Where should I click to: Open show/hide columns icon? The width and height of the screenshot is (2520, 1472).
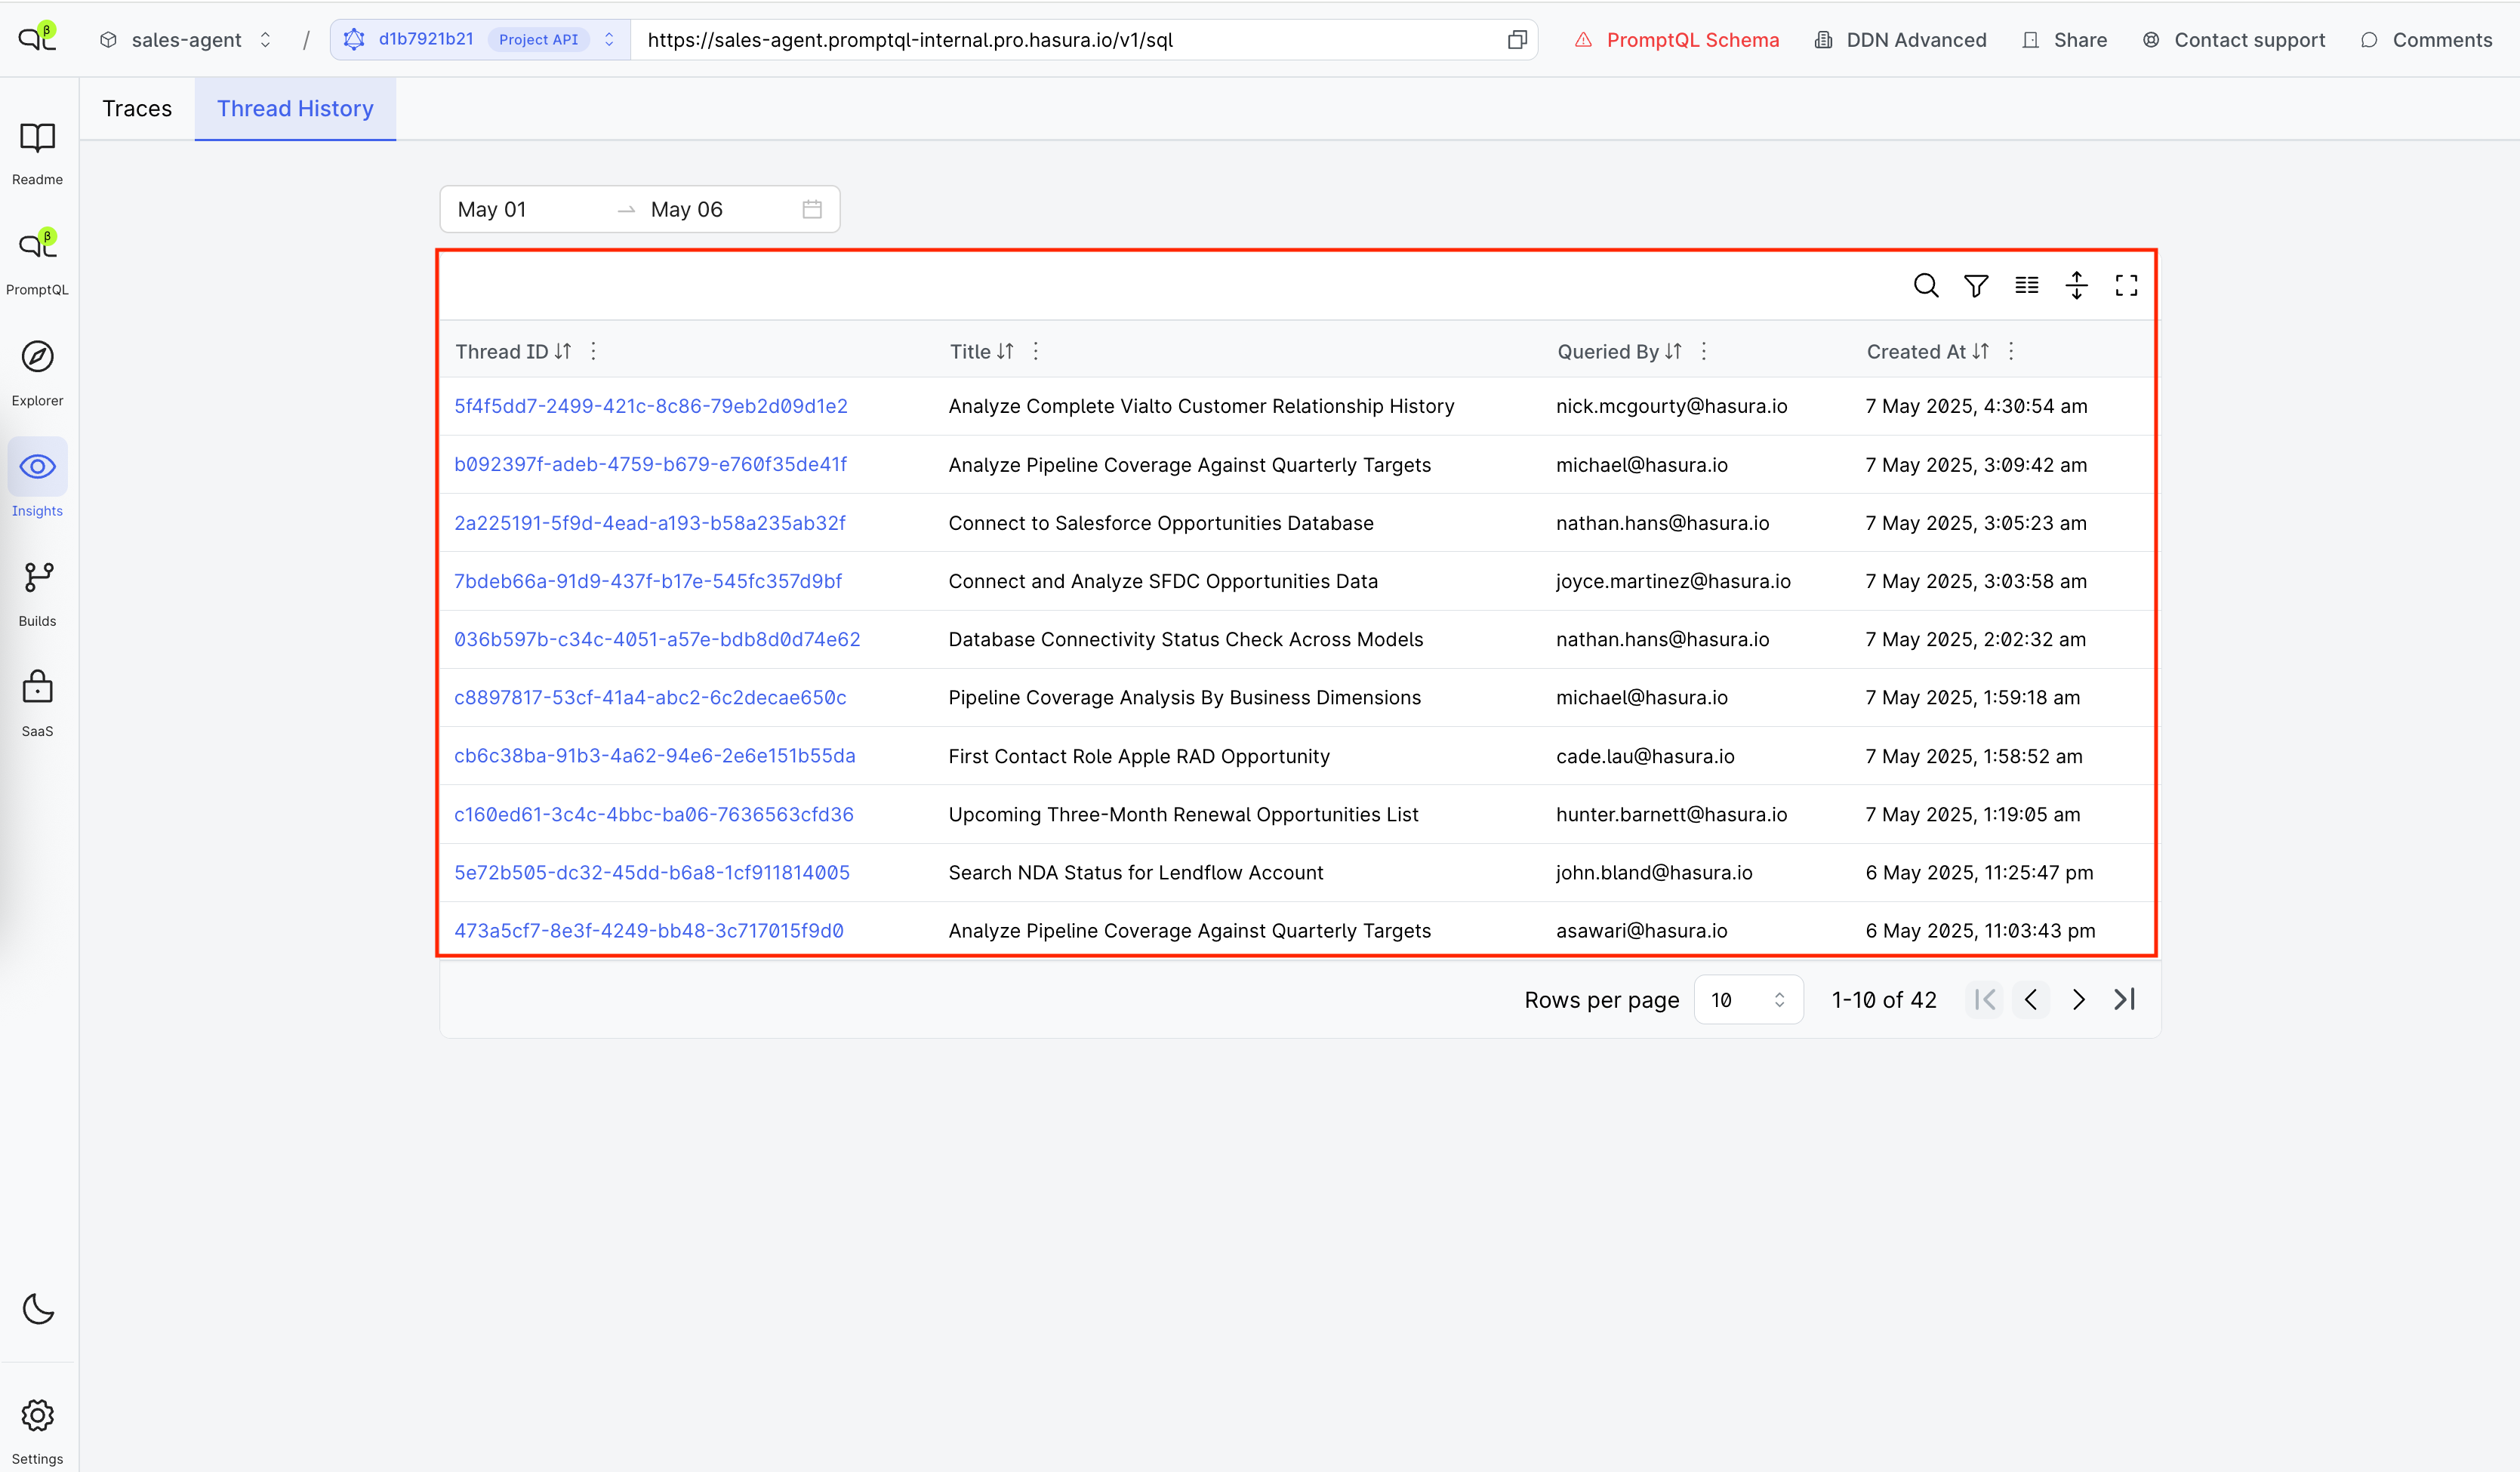[2026, 286]
